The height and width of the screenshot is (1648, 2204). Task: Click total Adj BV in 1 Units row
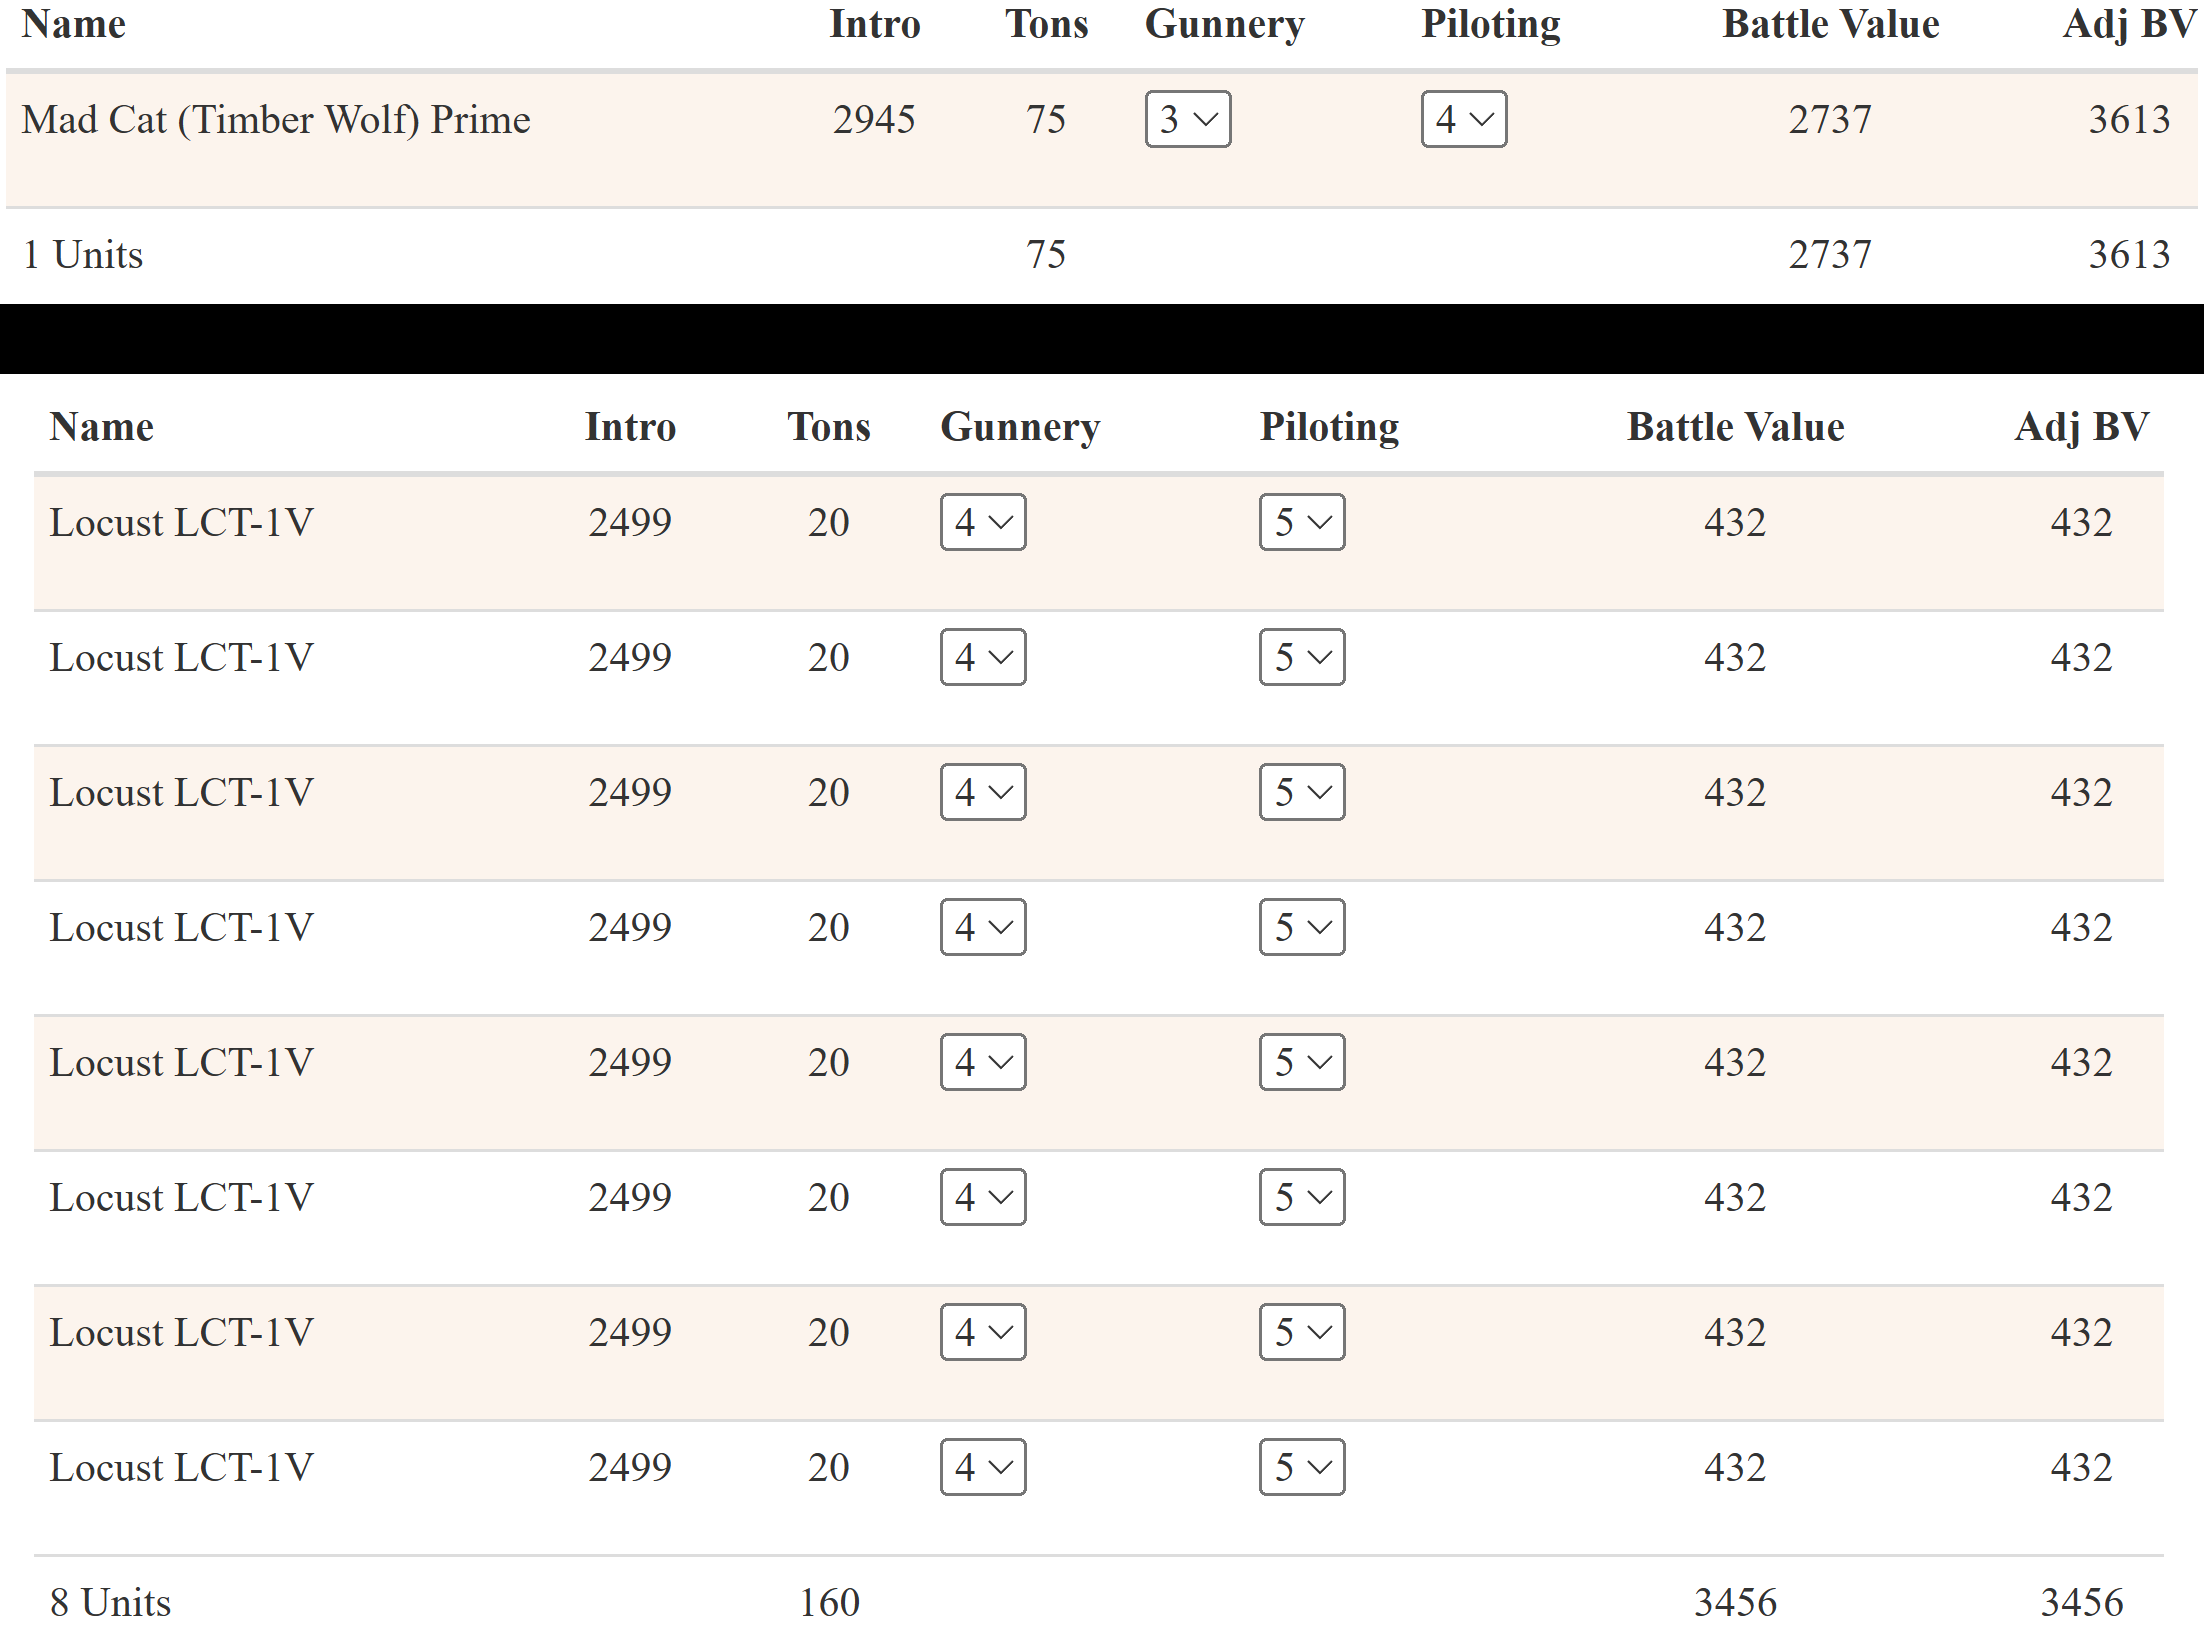(x=2129, y=255)
